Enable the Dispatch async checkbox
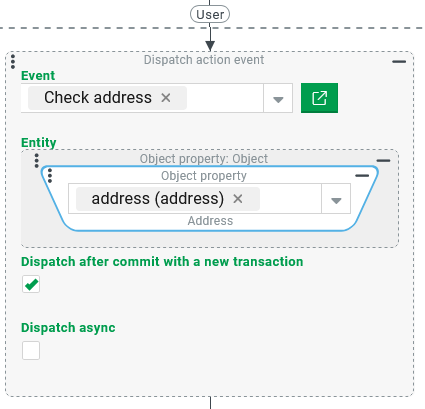The image size is (425, 409). pyautogui.click(x=31, y=350)
